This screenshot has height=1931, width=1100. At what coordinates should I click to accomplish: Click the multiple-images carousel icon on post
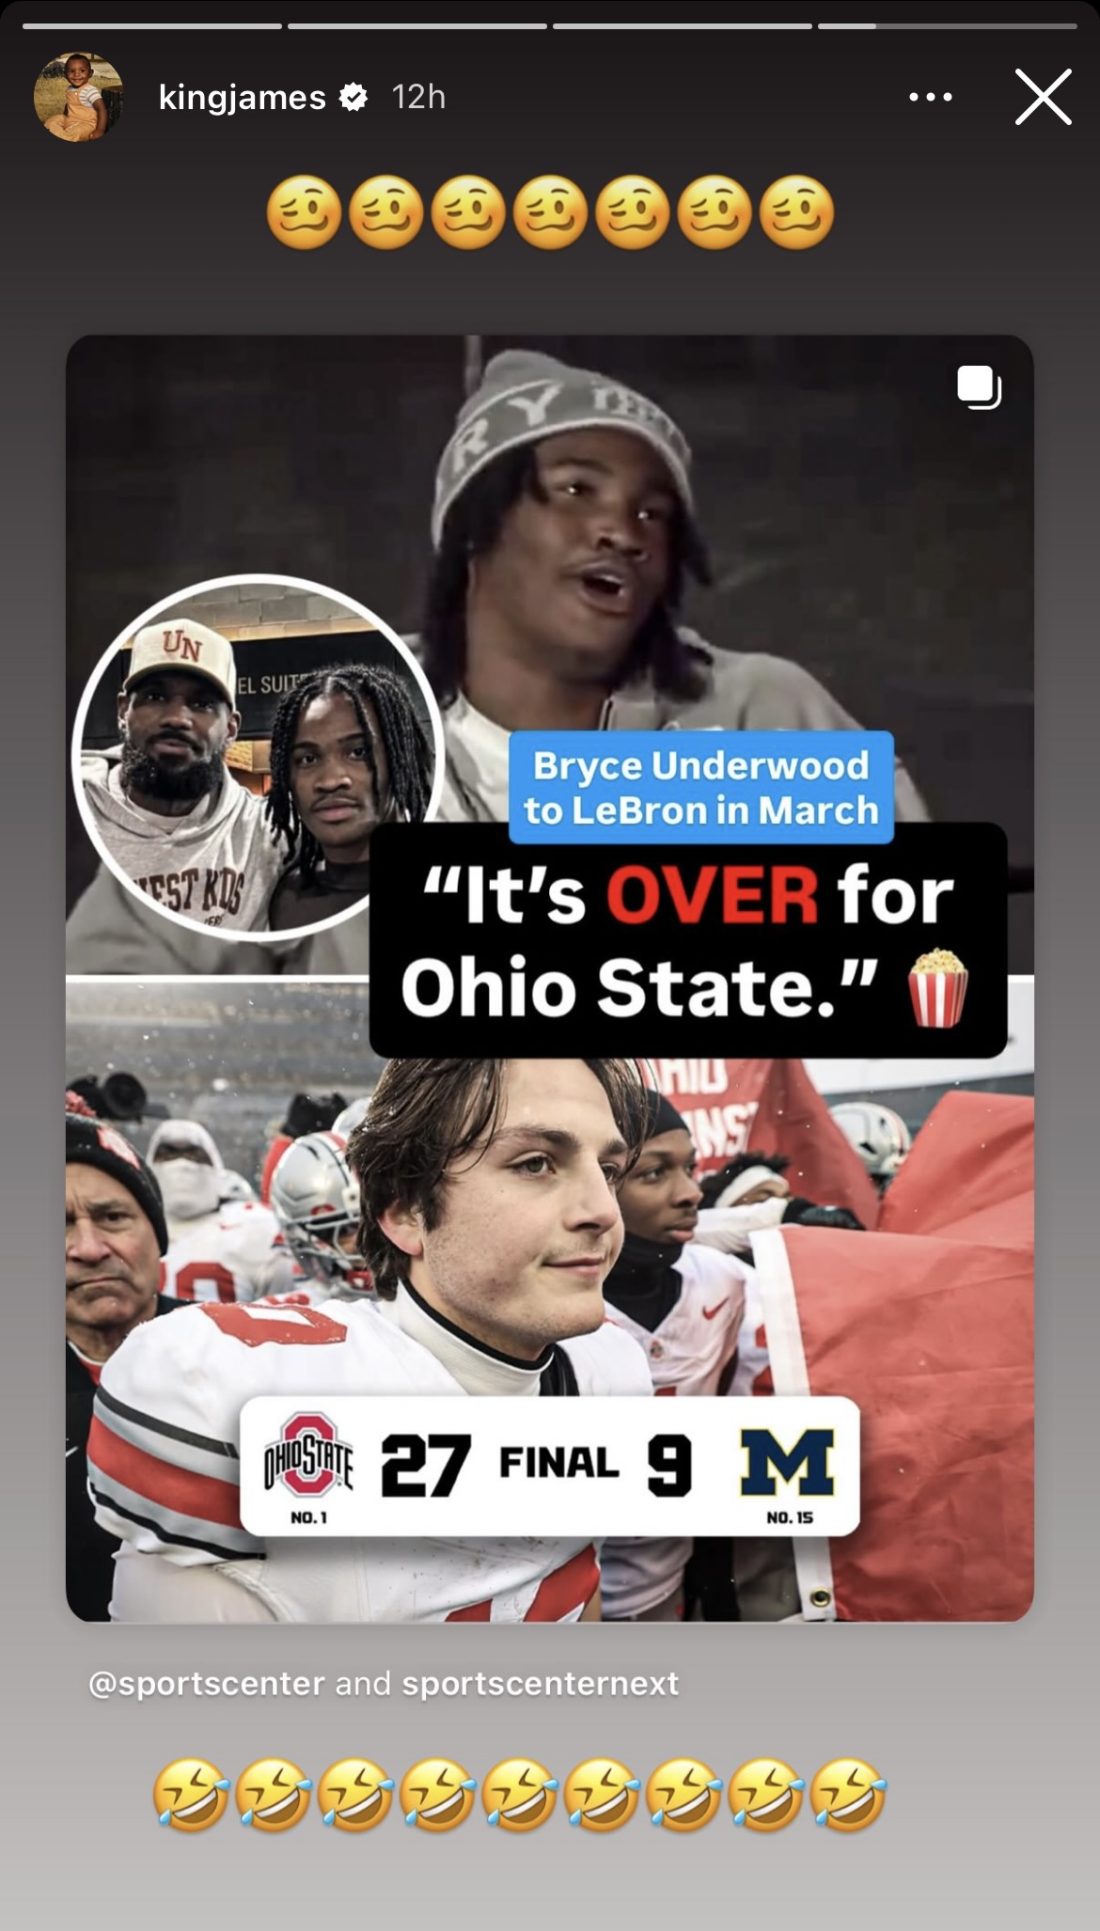coord(979,387)
